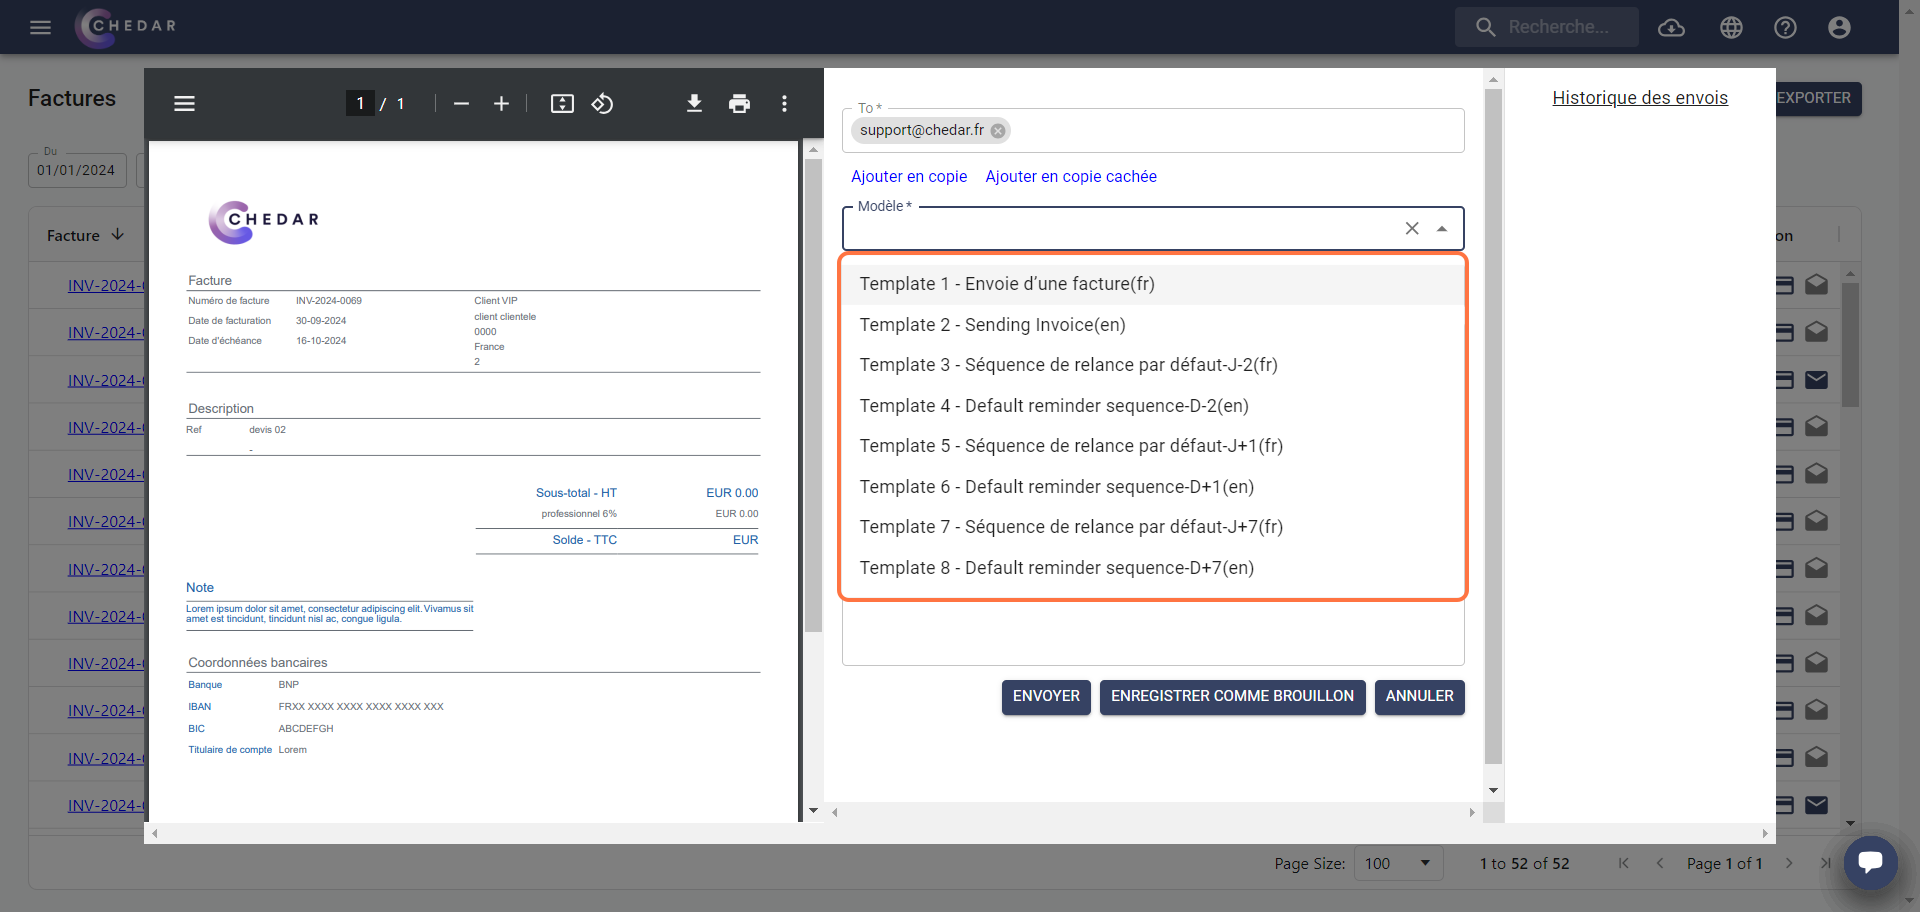Click email form scroll-down arrow
The image size is (1920, 912).
(1494, 790)
